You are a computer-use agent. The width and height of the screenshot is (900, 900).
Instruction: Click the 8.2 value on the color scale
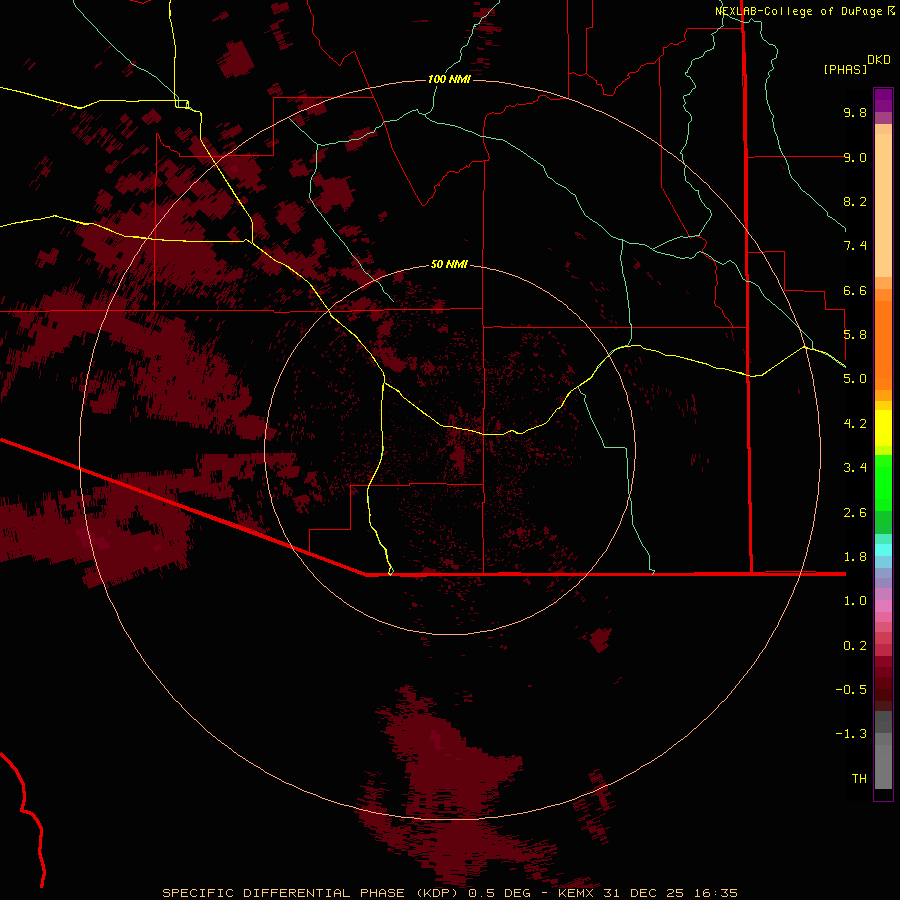tap(855, 201)
